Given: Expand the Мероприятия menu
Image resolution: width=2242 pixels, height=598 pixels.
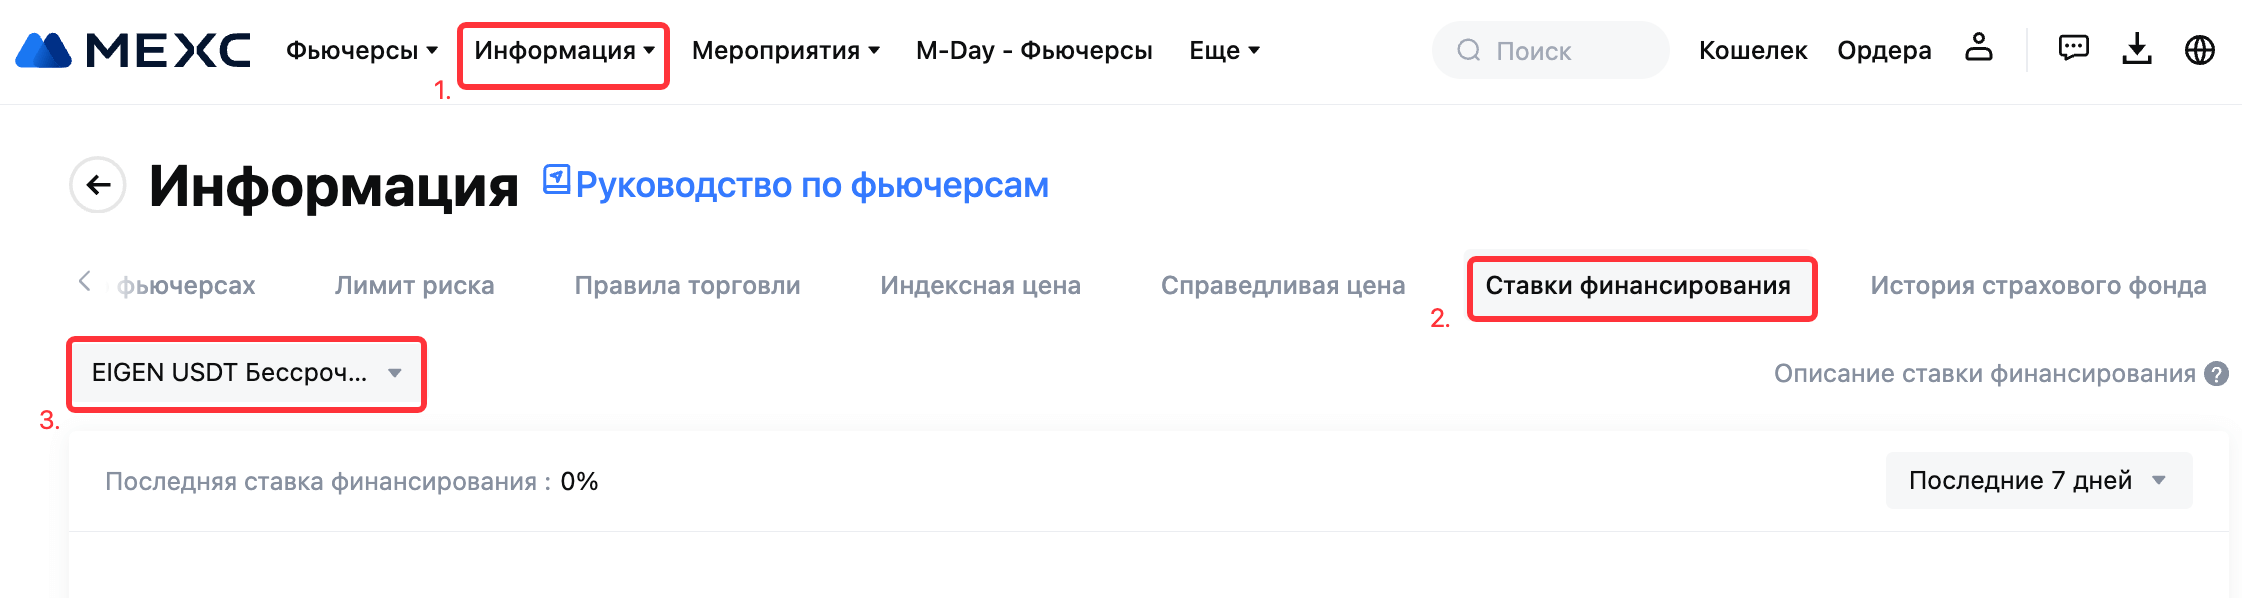Looking at the screenshot, I should [785, 50].
